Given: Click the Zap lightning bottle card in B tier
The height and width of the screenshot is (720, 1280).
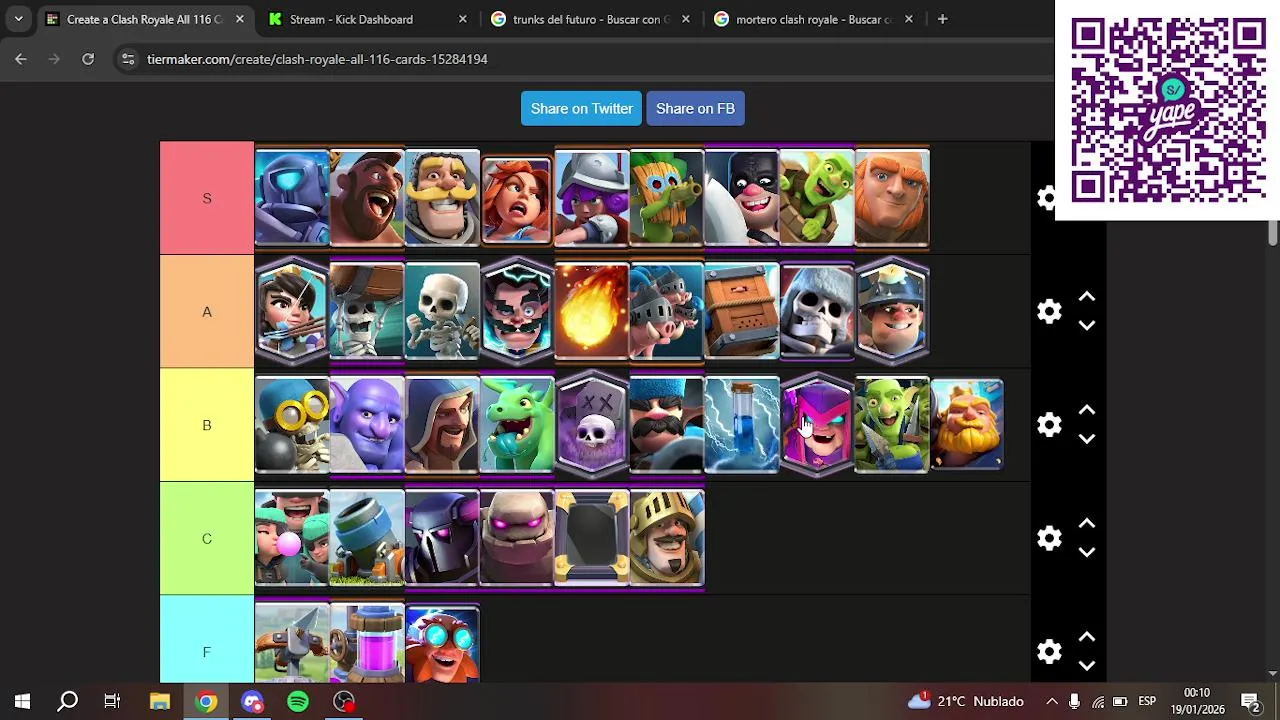Looking at the screenshot, I should coord(742,425).
